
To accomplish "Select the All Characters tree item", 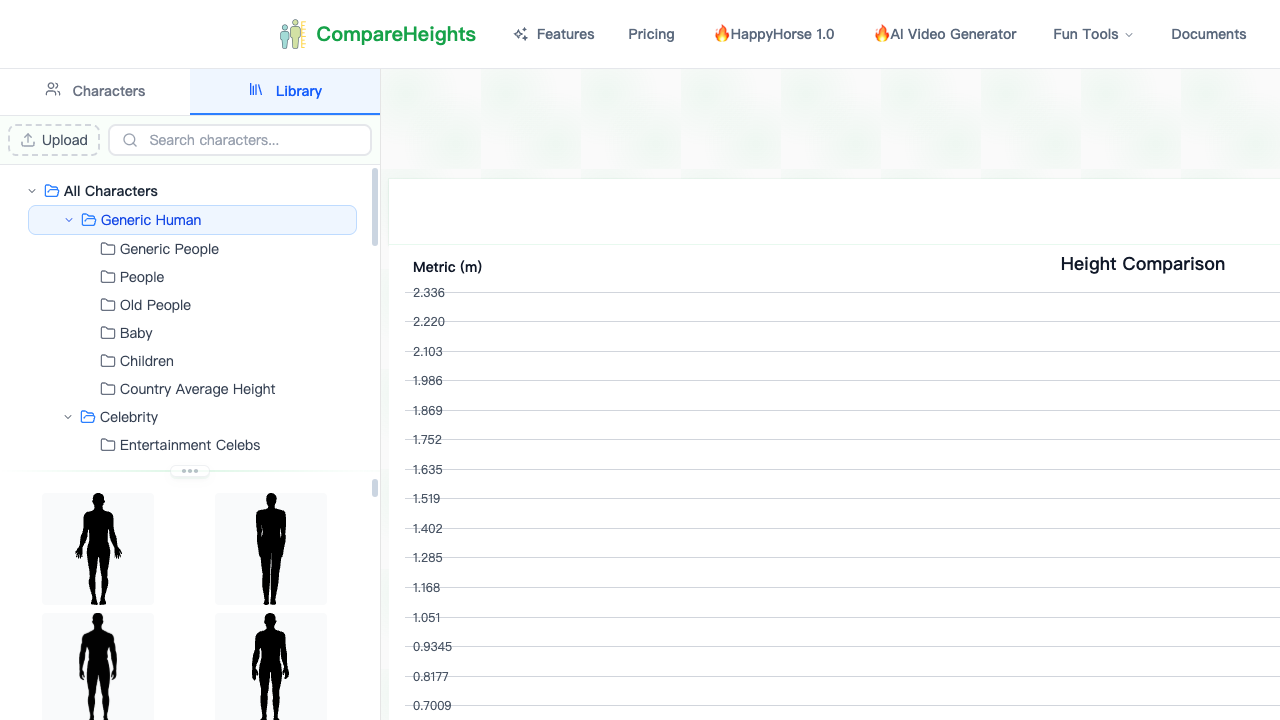I will tap(111, 191).
